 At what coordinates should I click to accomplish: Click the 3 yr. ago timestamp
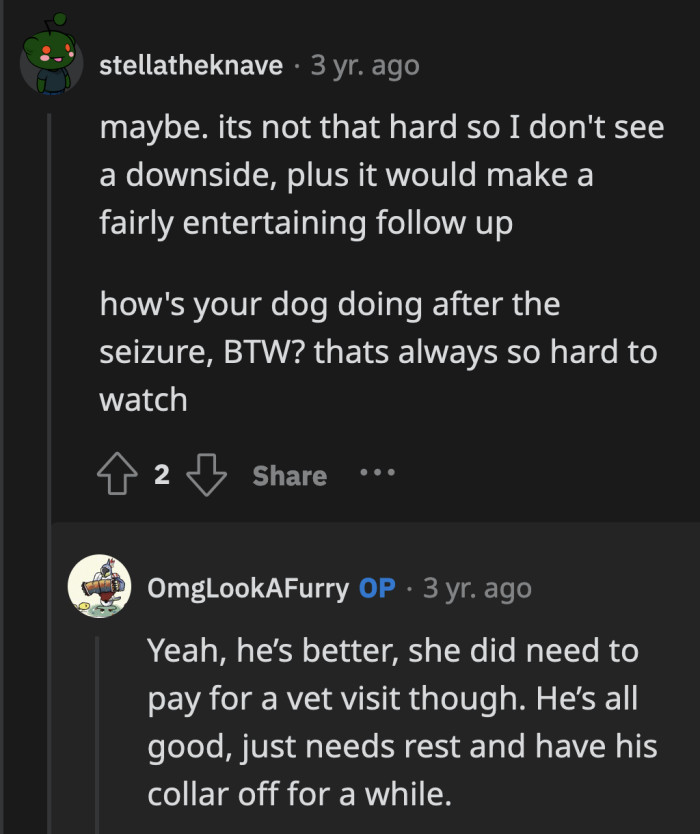pyautogui.click(x=364, y=65)
